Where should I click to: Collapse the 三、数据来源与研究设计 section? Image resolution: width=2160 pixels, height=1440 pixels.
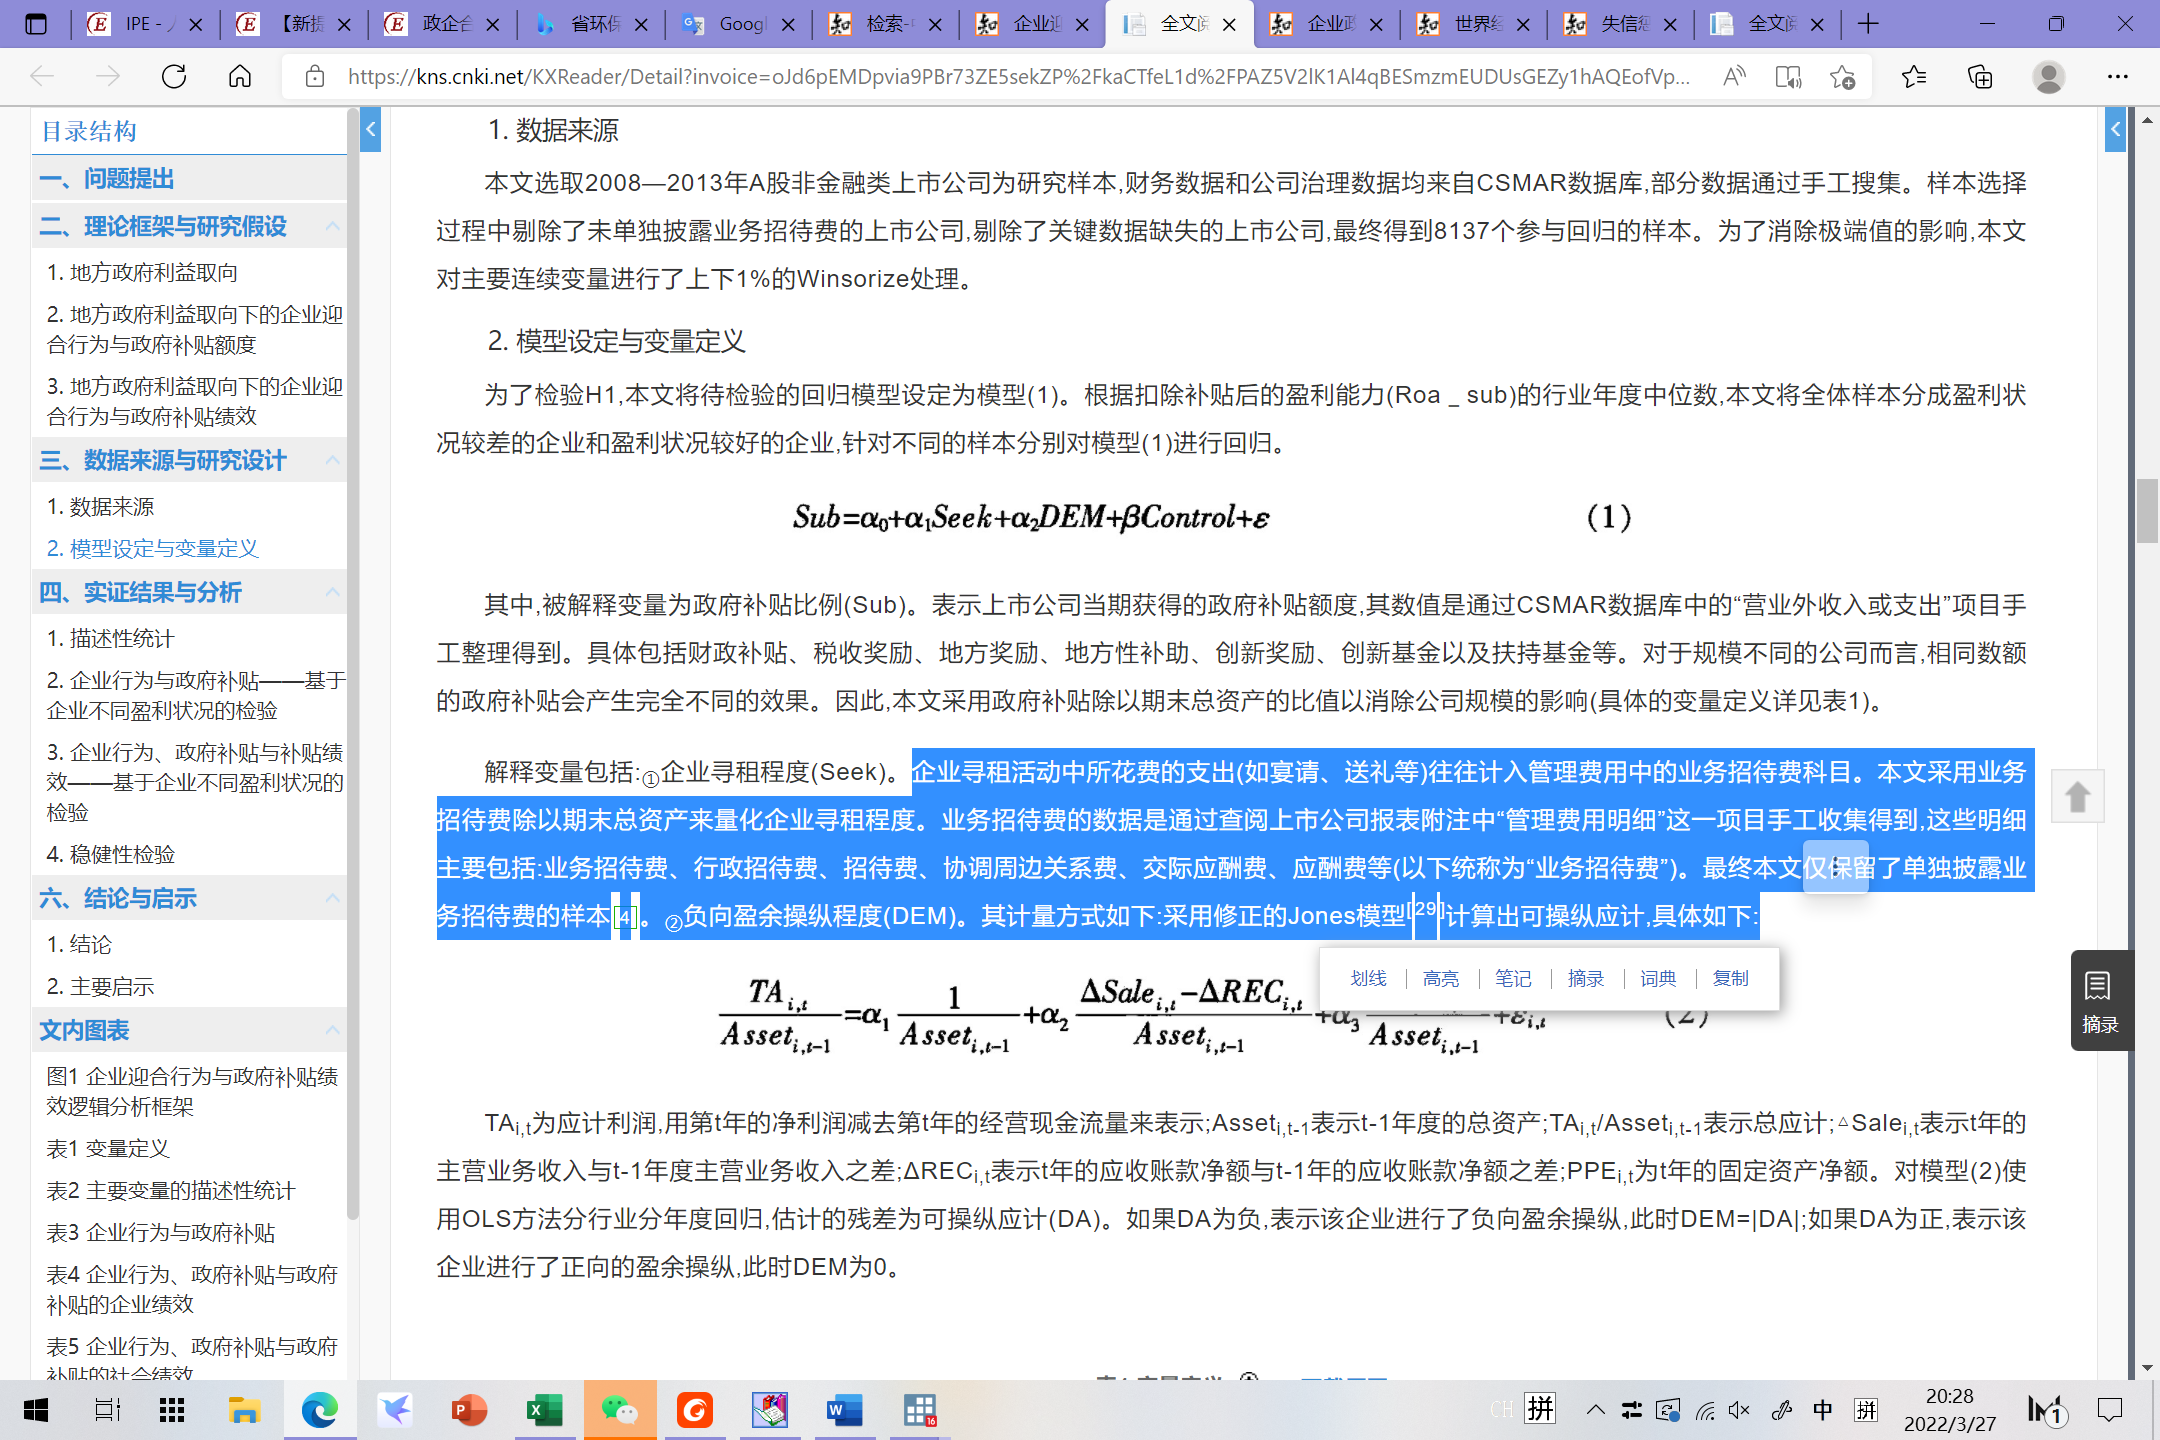pyautogui.click(x=332, y=461)
